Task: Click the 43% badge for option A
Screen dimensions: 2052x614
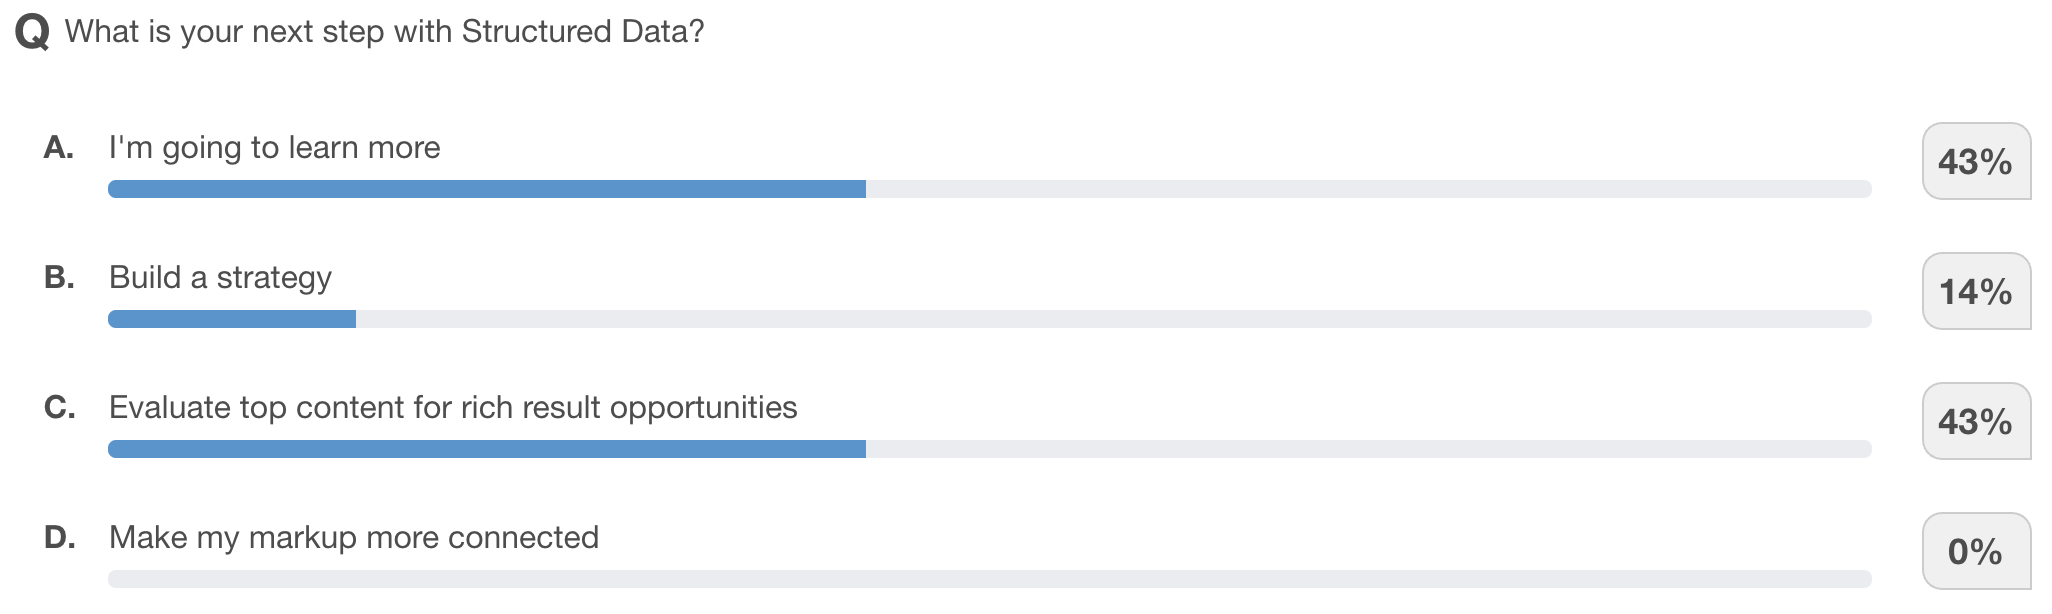Action: click(x=1975, y=161)
